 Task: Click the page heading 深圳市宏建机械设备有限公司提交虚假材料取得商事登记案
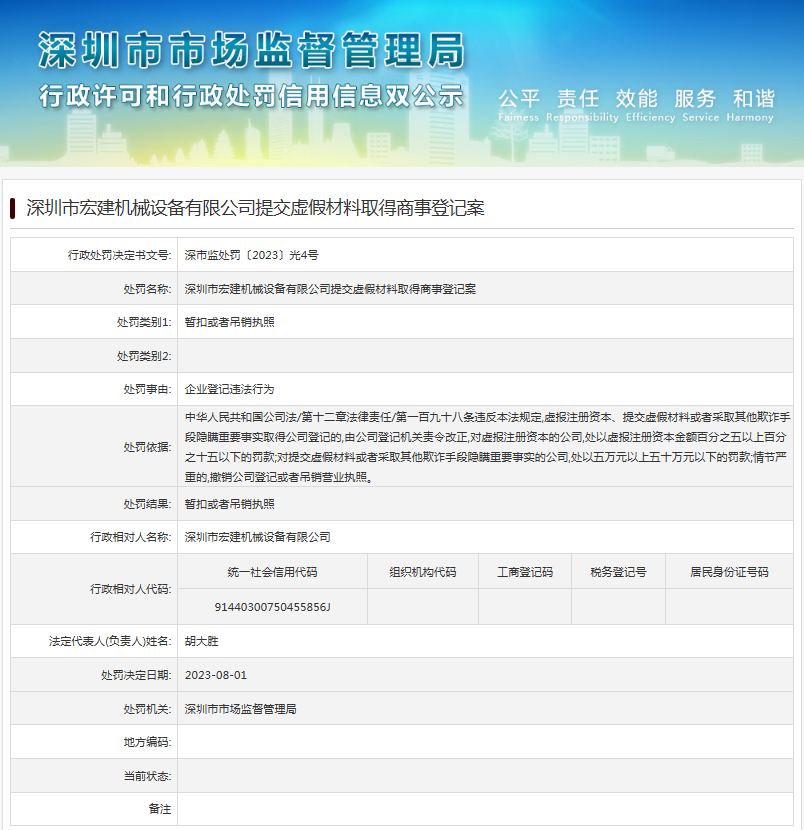click(x=255, y=208)
